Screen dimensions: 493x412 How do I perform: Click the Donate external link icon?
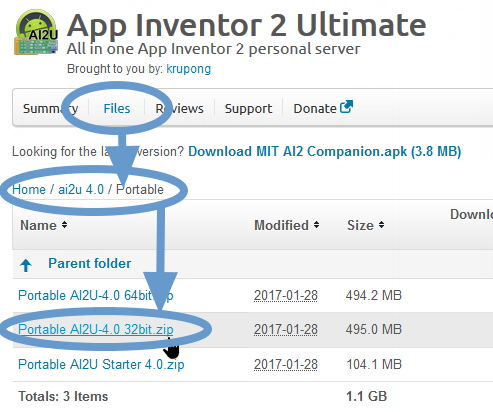tap(346, 107)
